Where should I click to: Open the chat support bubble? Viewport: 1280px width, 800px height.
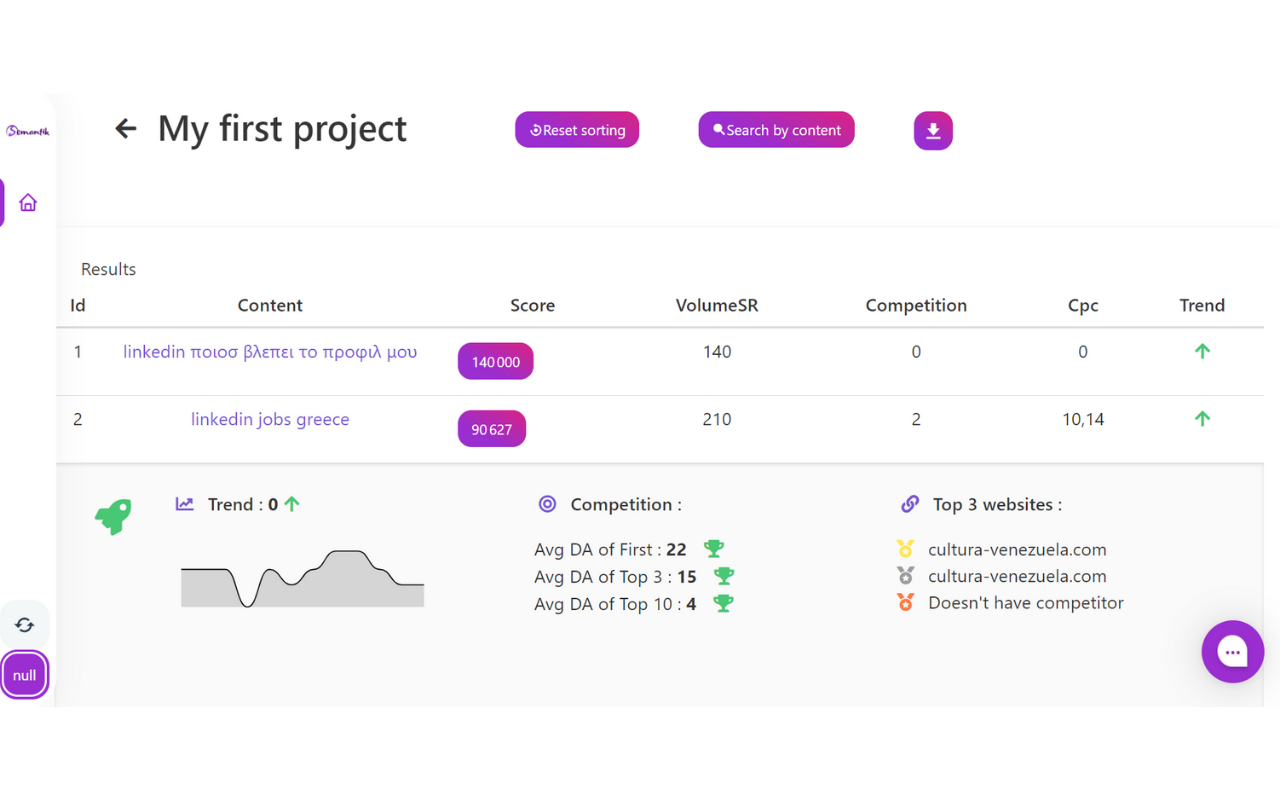pyautogui.click(x=1232, y=652)
